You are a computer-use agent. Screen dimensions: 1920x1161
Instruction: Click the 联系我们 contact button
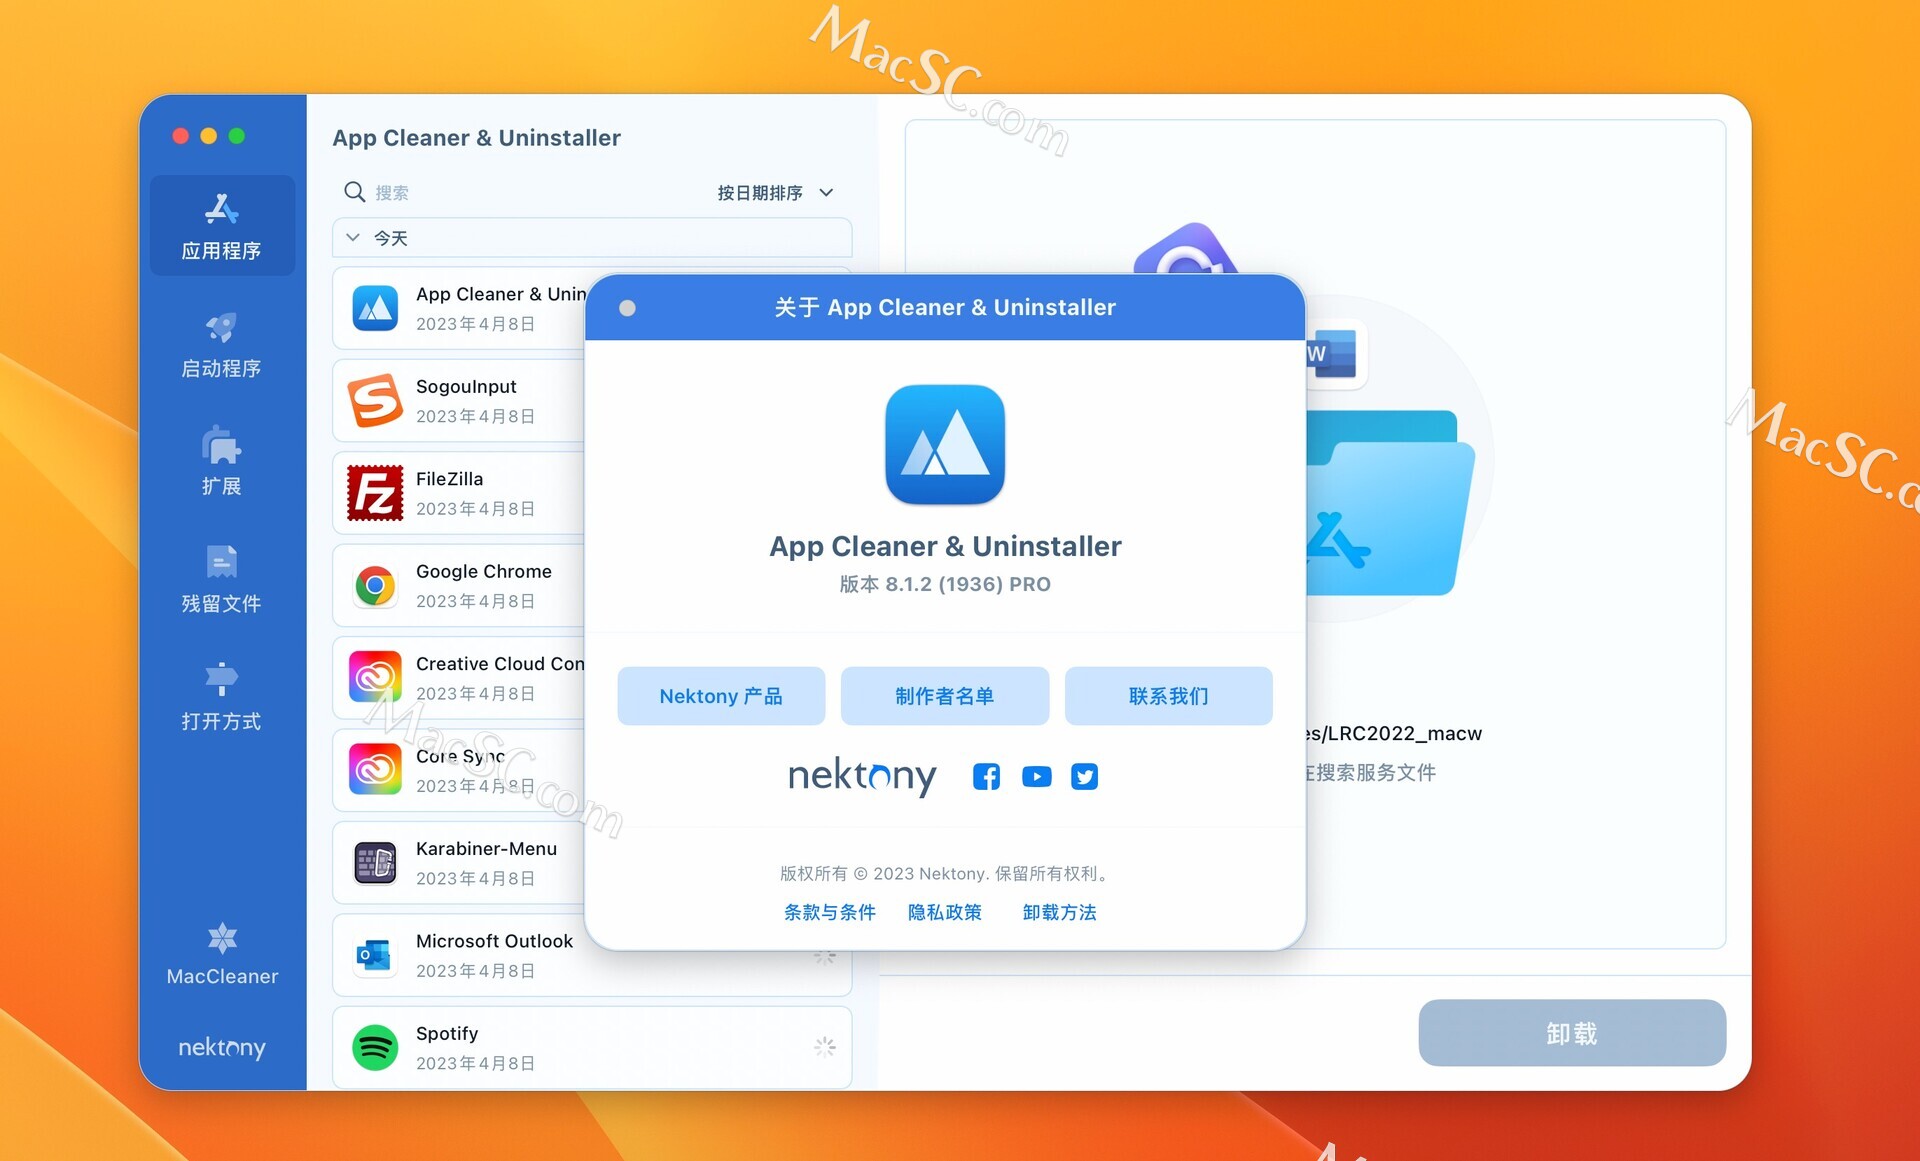coord(1169,696)
